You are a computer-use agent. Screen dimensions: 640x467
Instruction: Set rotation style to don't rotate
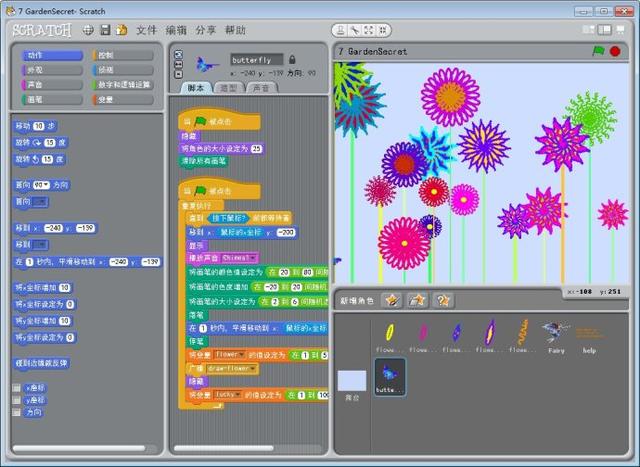[179, 74]
